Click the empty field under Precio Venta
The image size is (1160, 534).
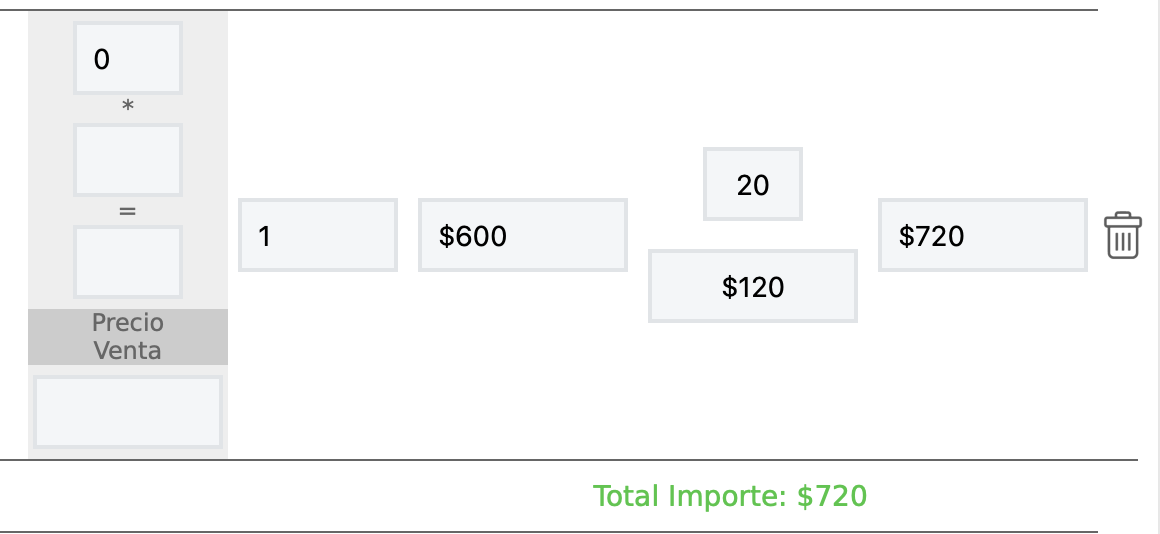tap(128, 412)
